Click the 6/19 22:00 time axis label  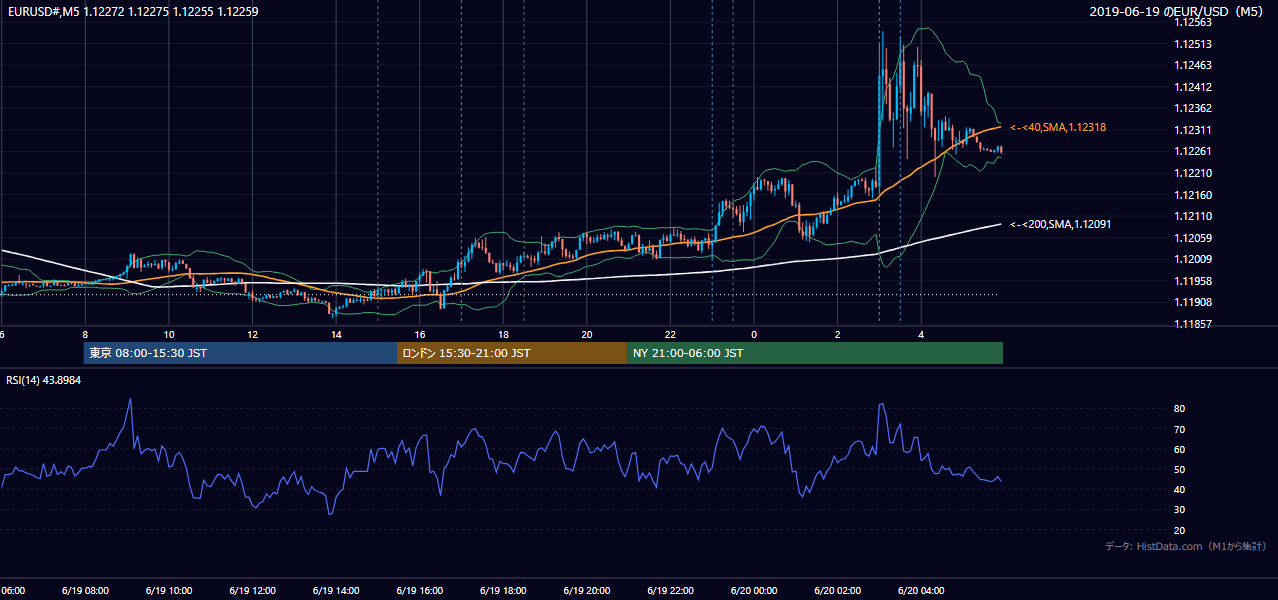670,591
